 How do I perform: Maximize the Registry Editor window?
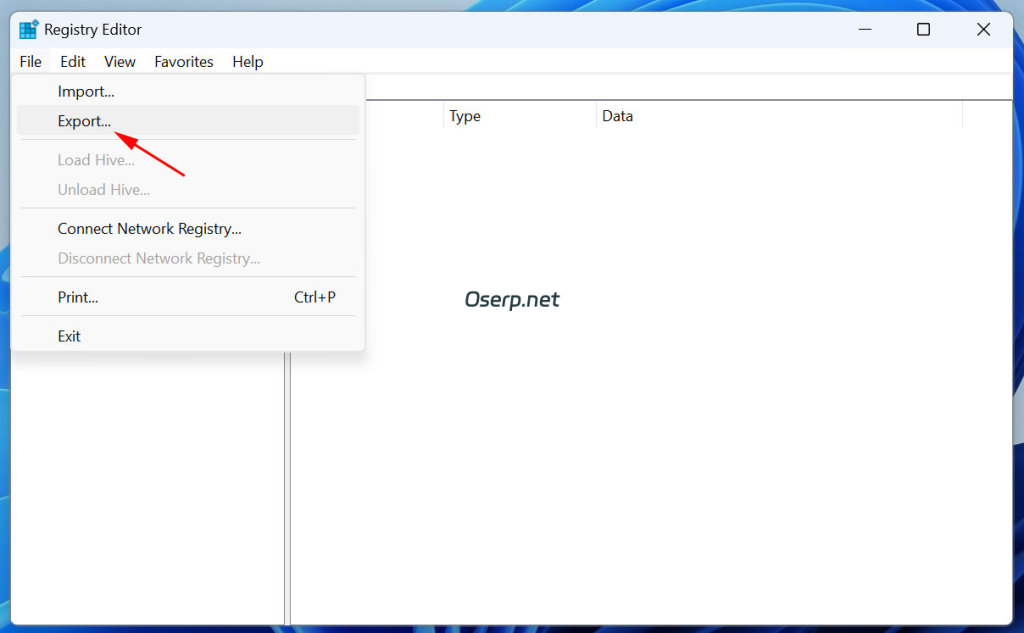coord(922,29)
